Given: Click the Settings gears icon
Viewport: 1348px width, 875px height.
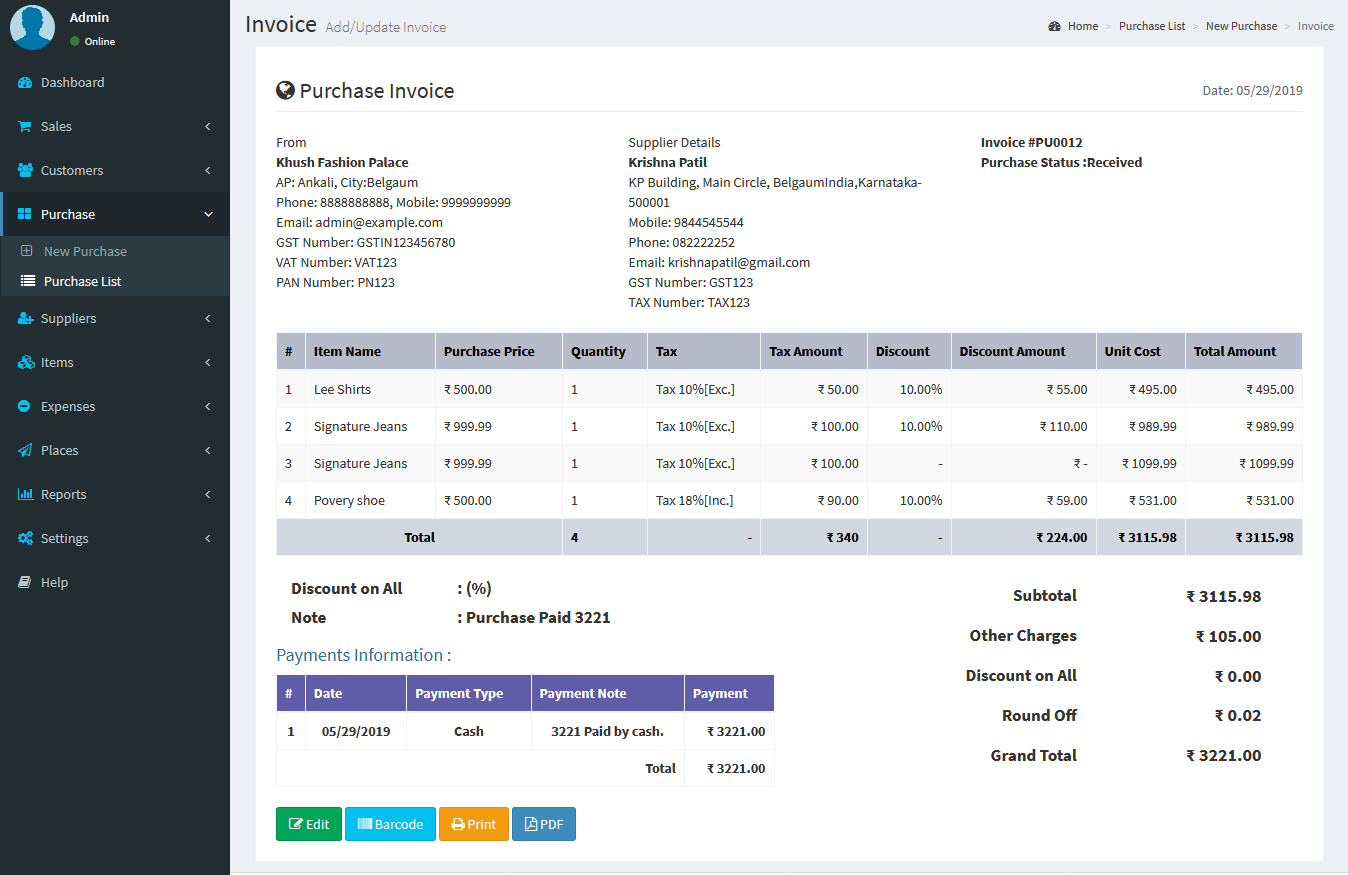Looking at the screenshot, I should (x=25, y=539).
